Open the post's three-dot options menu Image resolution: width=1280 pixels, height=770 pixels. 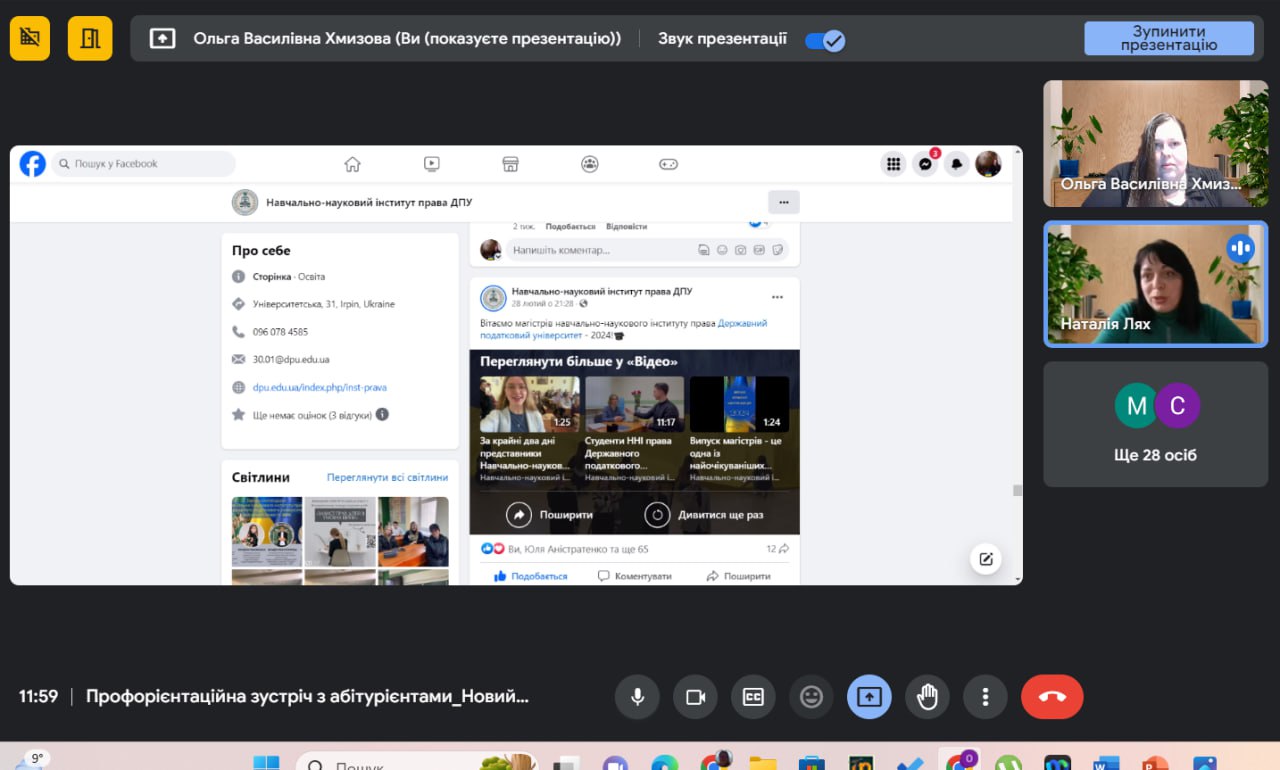coord(777,297)
